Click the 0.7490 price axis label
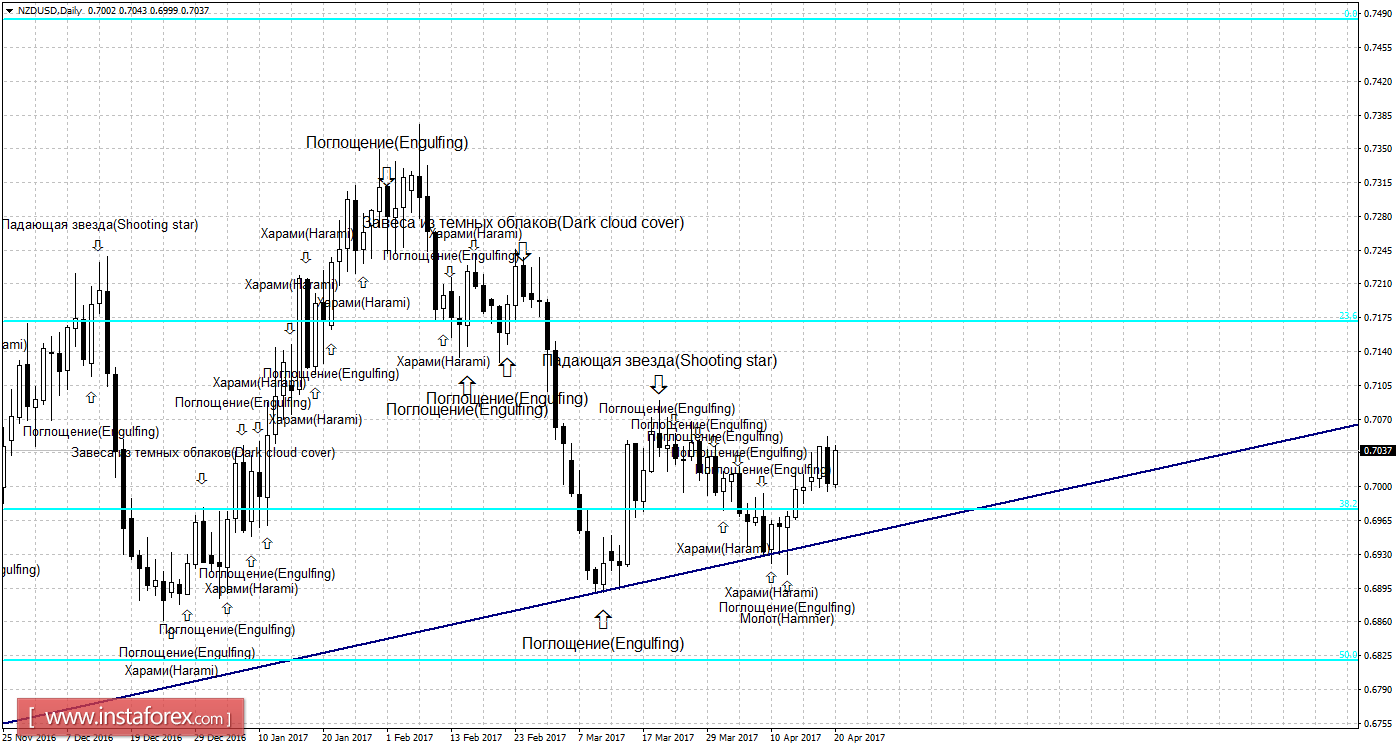Image resolution: width=1398 pixels, height=749 pixels. point(1378,13)
